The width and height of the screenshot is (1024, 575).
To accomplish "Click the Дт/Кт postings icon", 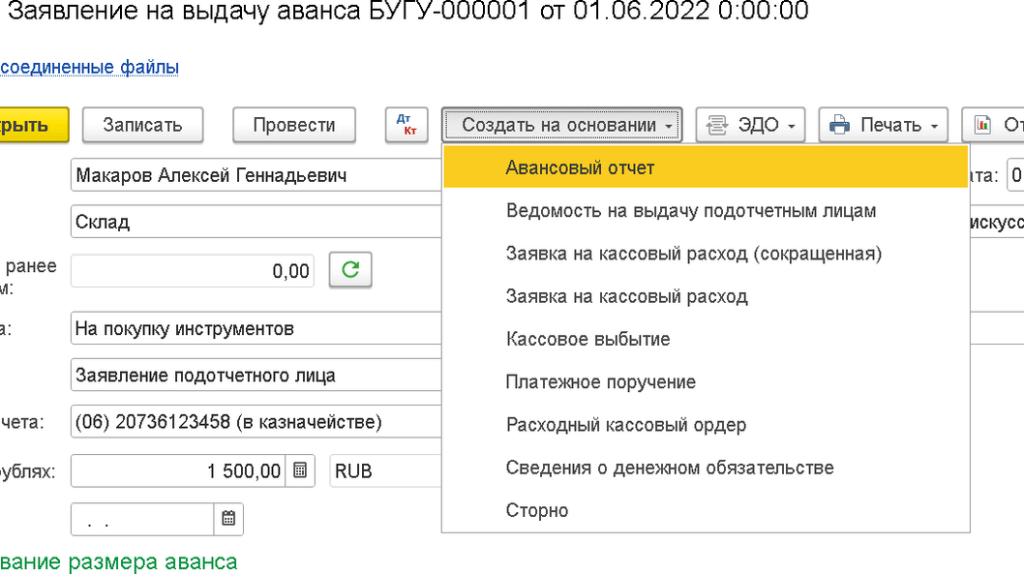I will pos(406,125).
